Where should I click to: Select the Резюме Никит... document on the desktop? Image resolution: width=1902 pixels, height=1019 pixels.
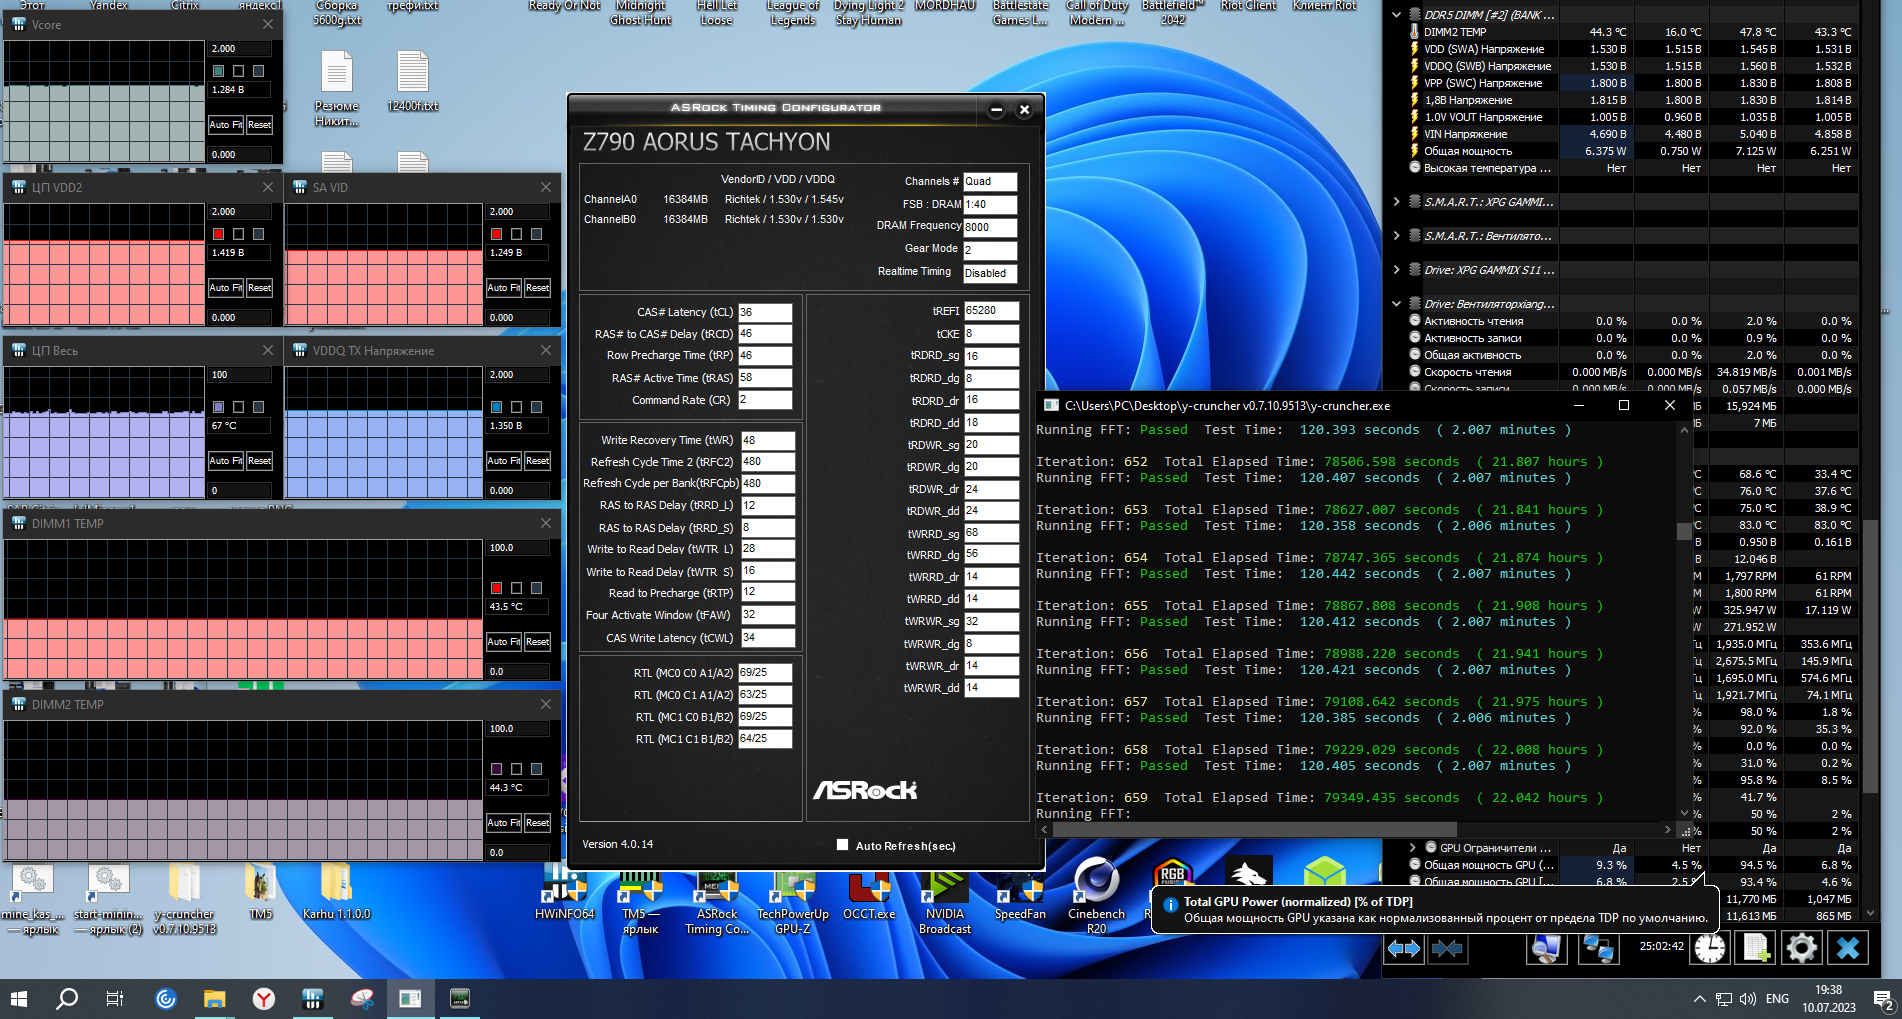coord(337,89)
